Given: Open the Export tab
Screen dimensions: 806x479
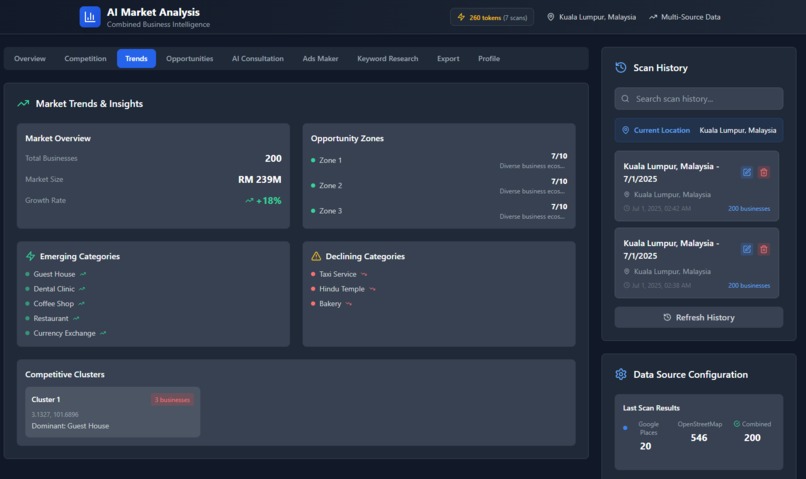Looking at the screenshot, I should (448, 59).
